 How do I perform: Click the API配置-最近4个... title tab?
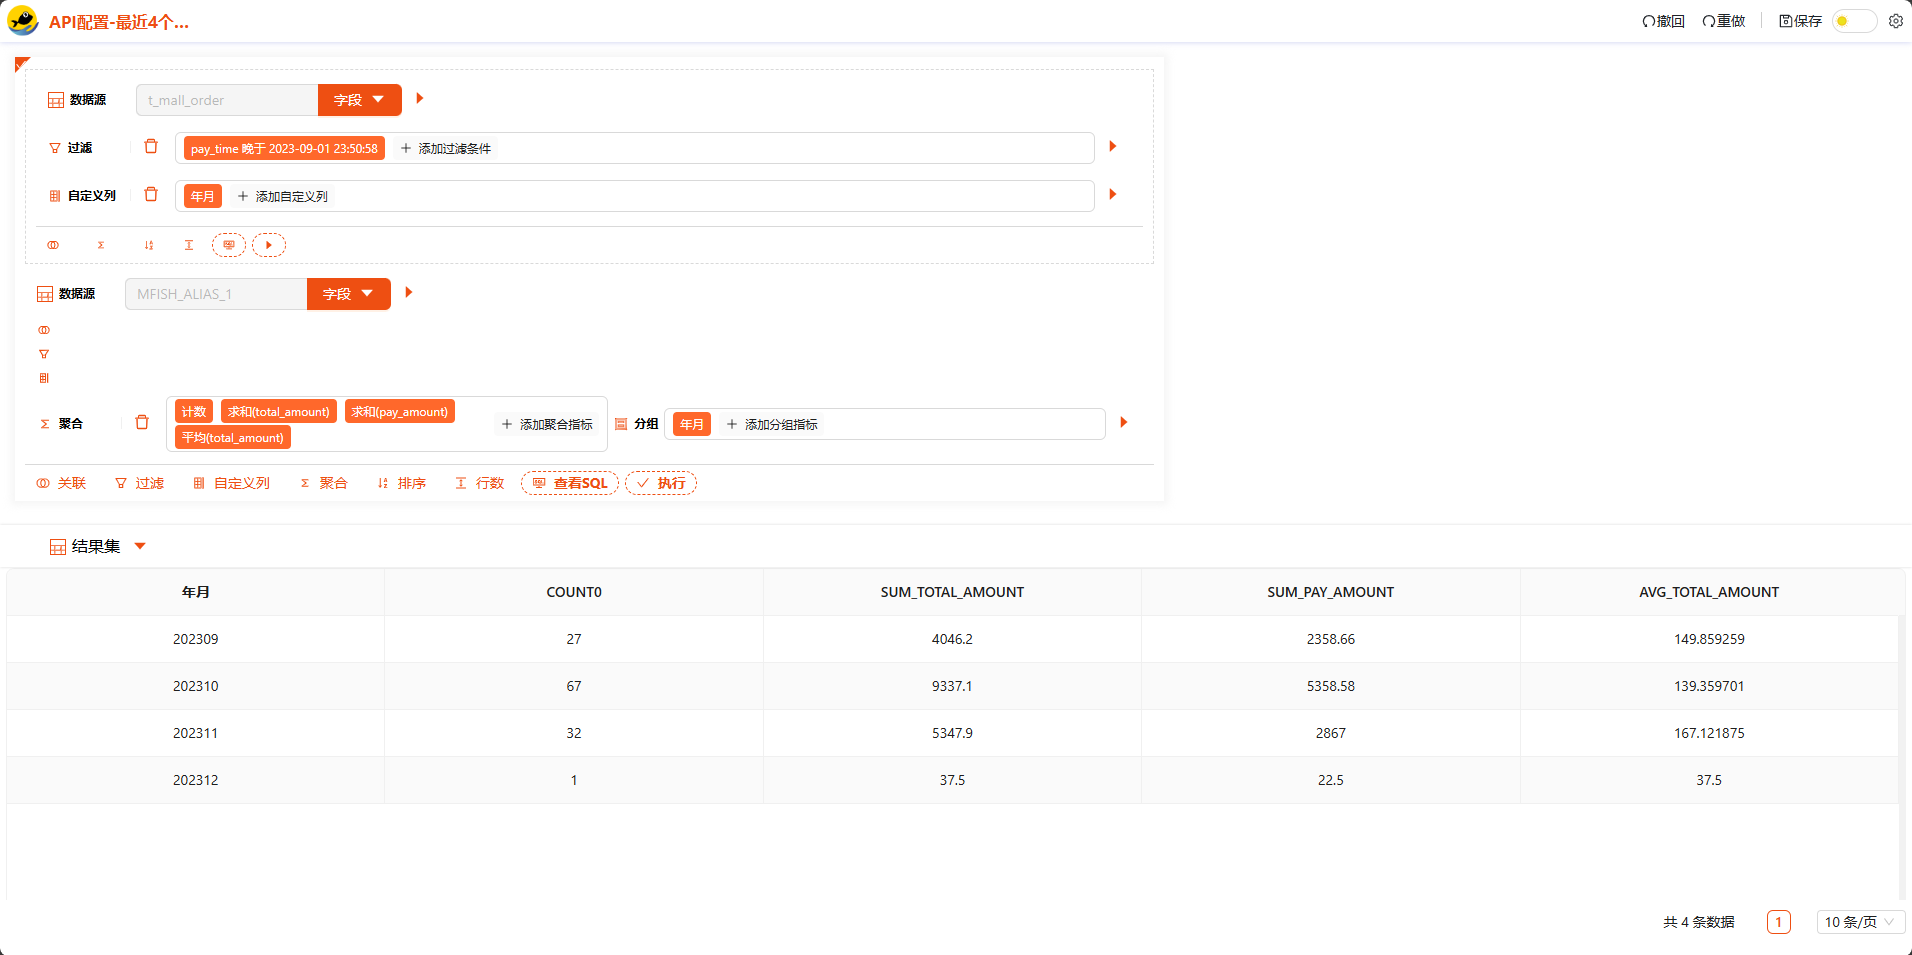click(119, 22)
